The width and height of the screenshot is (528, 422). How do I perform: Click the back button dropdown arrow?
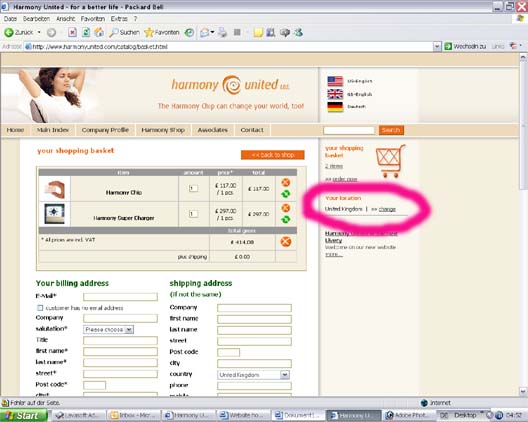coord(39,32)
